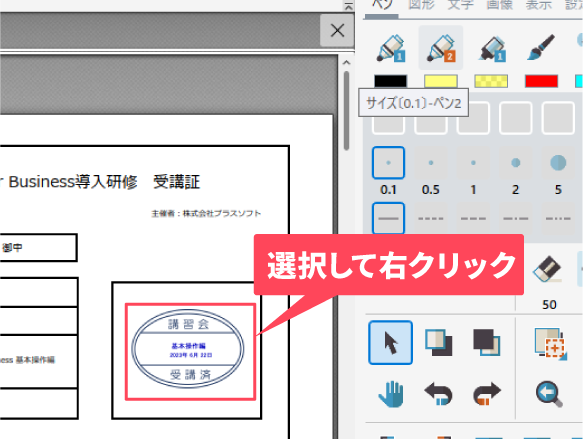Select the Pen 1 marker tool
The height and width of the screenshot is (439, 583).
tap(391, 48)
